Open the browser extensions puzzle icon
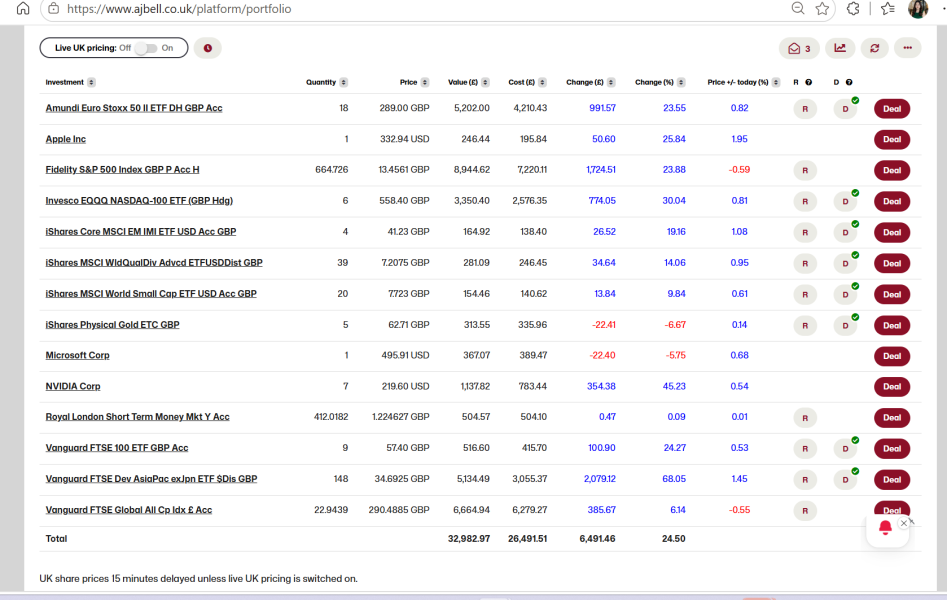Viewport: 947px width, 600px height. (x=853, y=8)
